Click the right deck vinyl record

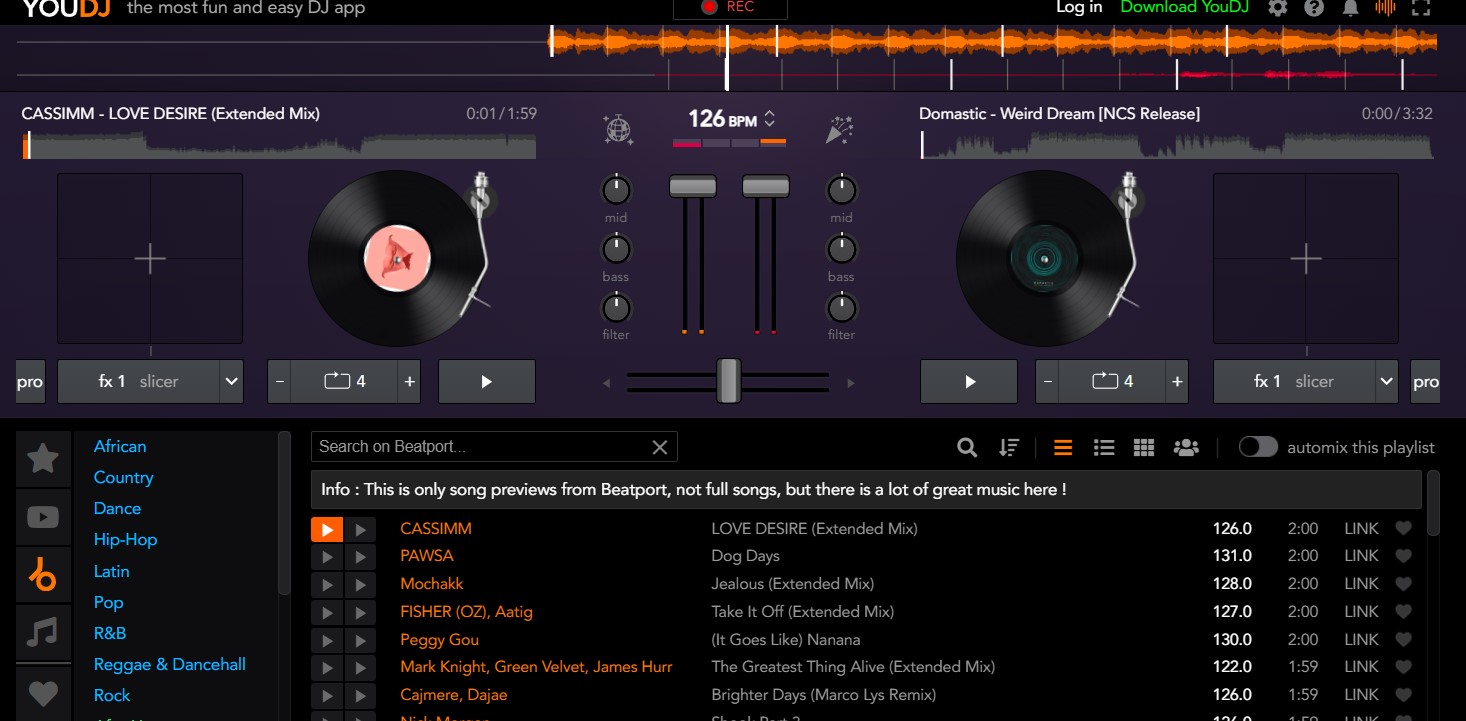tap(1045, 259)
